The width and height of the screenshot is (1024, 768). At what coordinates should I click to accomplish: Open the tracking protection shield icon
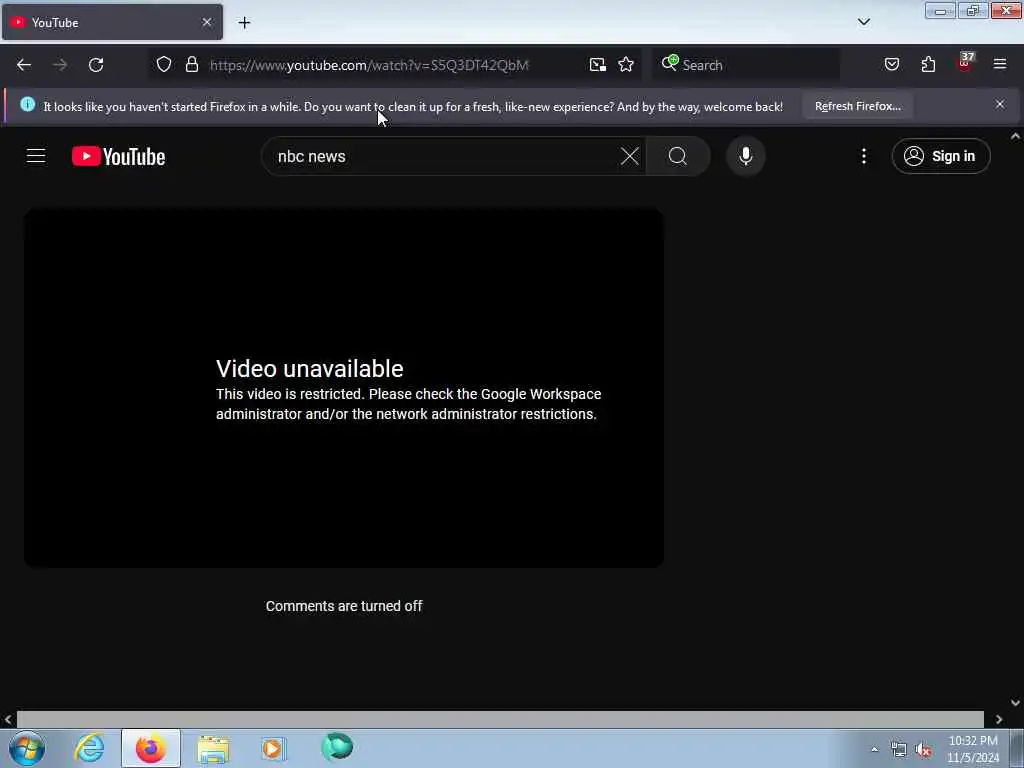[164, 64]
